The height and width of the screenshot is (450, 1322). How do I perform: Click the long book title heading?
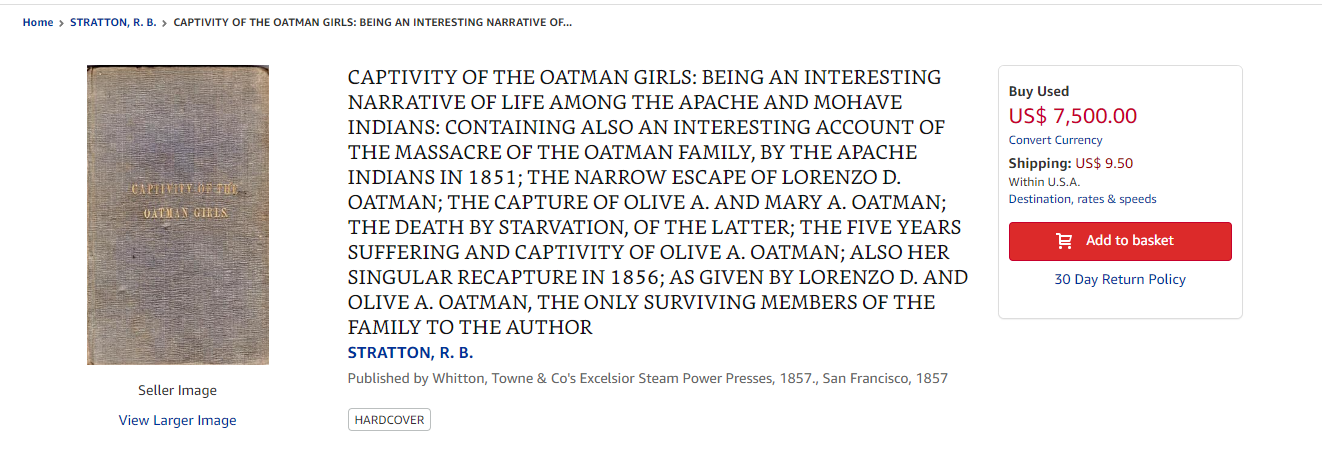658,202
